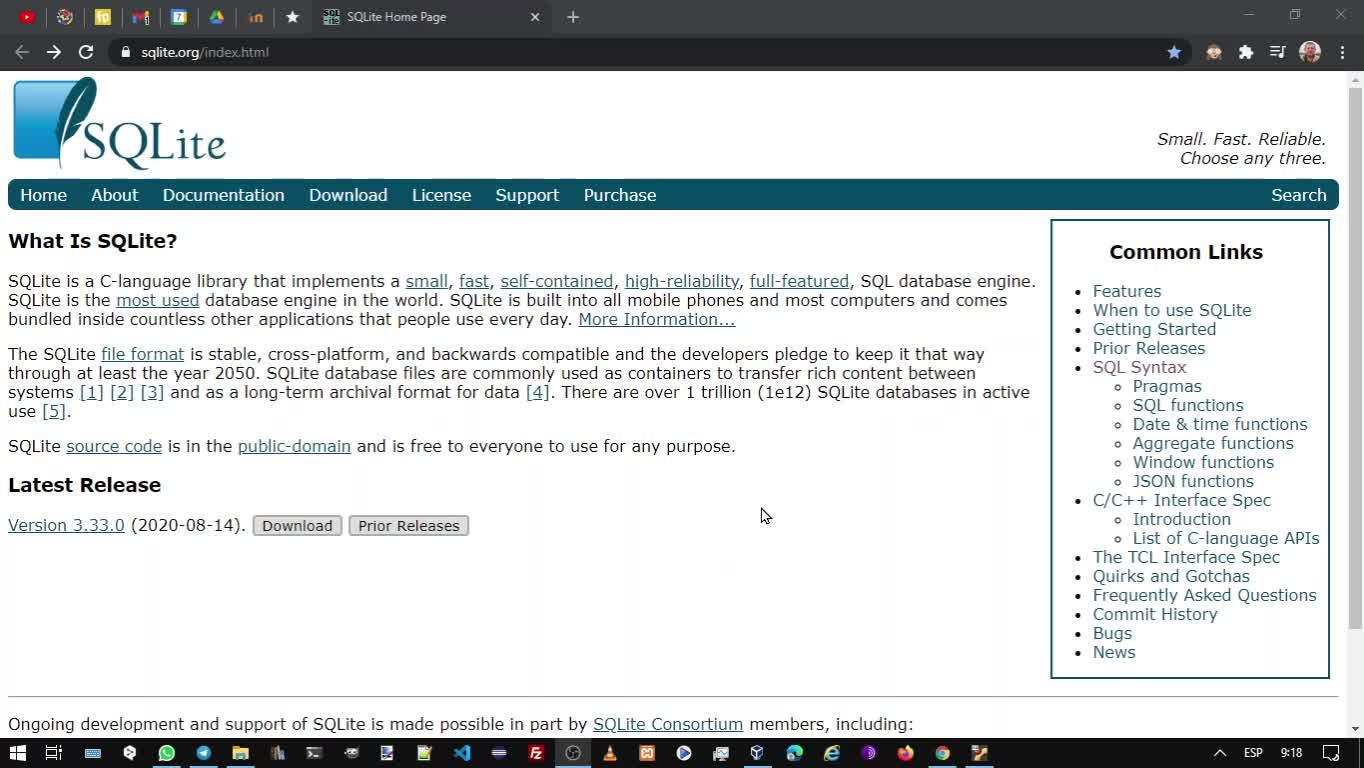
Task: Click the Prior Releases button
Action: click(x=409, y=526)
